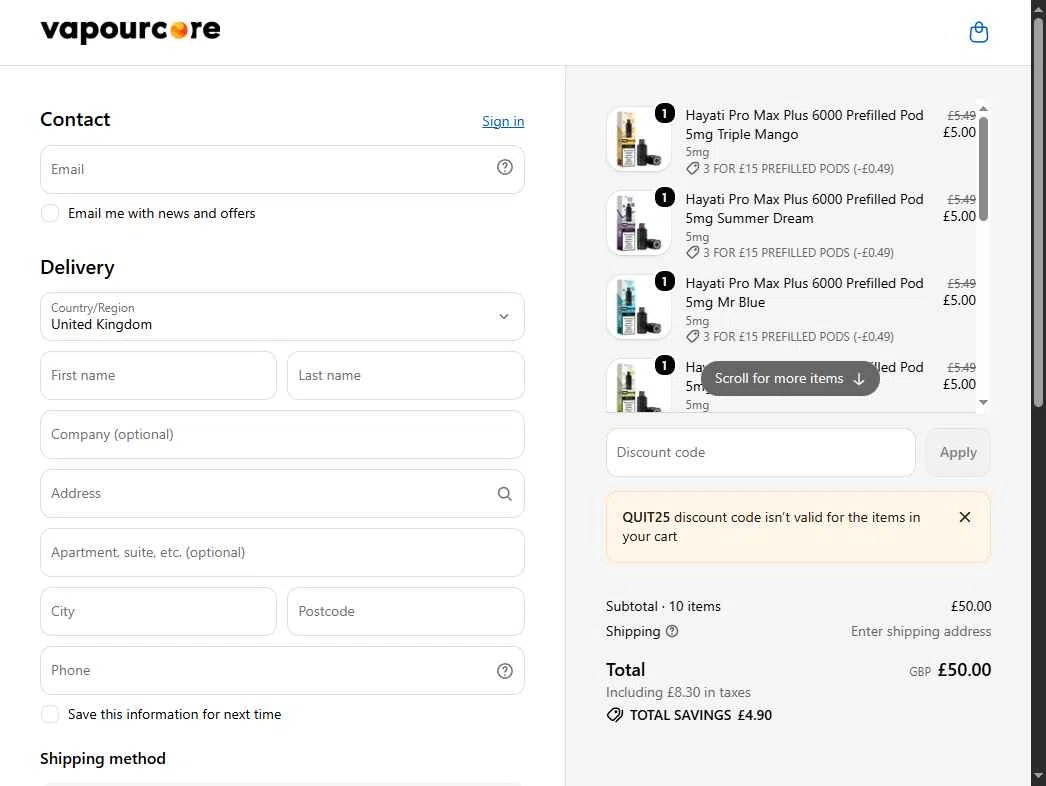
Task: Click the £50.00 total amount
Action: point(964,670)
